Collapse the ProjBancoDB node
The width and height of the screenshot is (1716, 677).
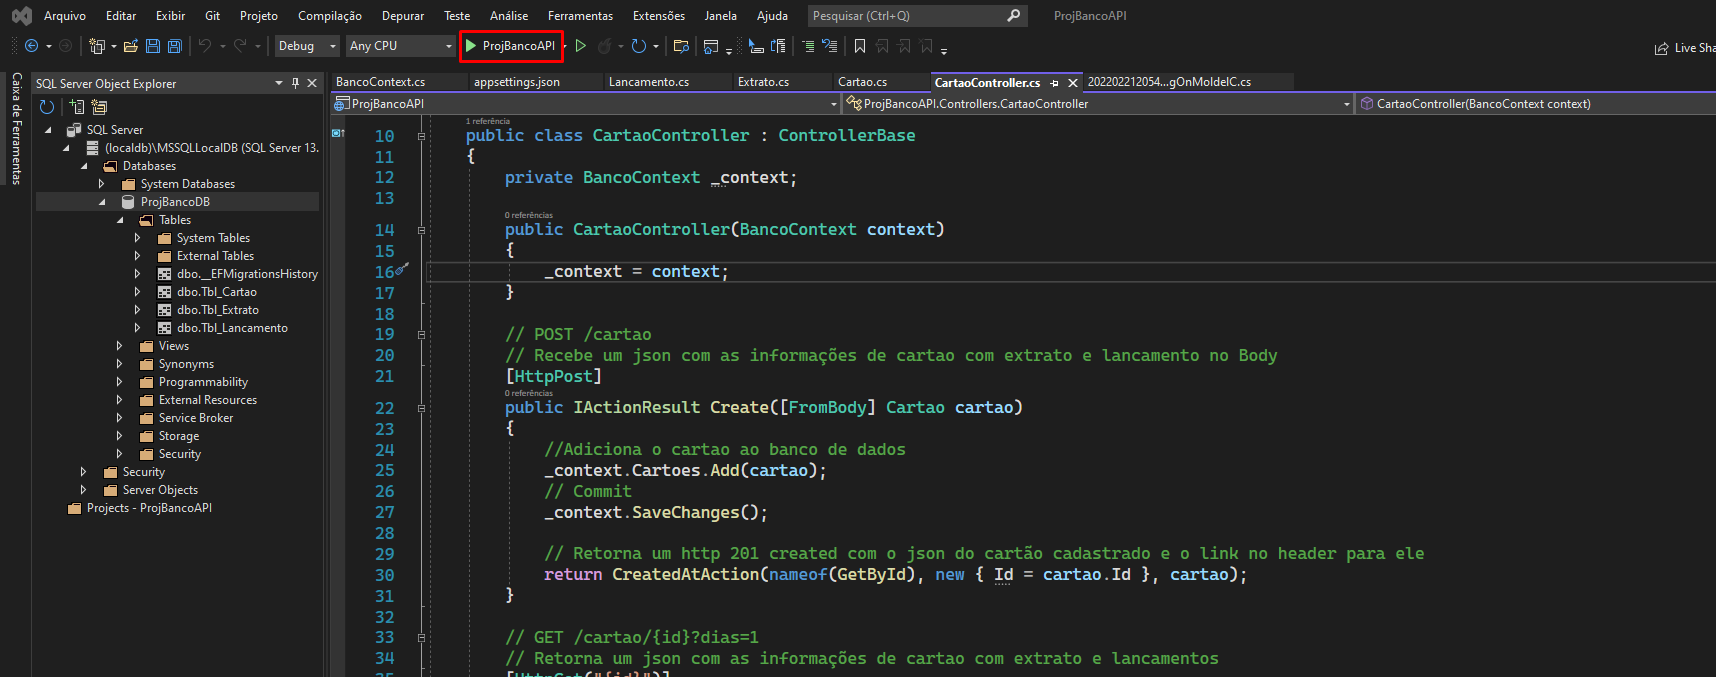(x=101, y=202)
